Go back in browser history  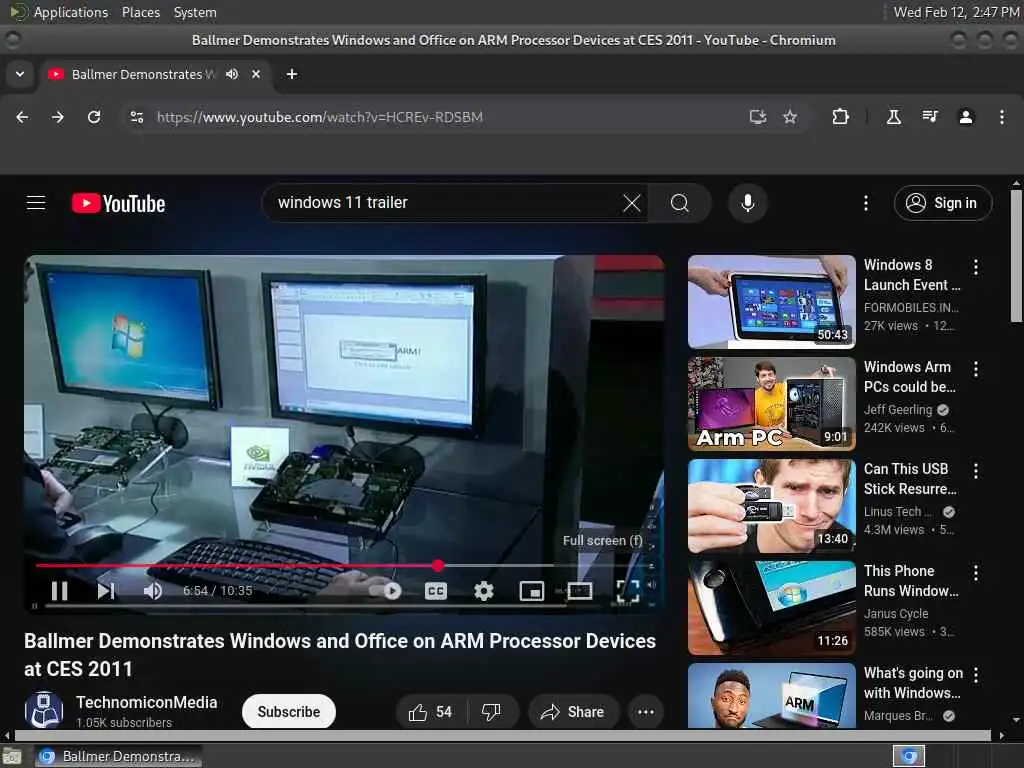22,117
